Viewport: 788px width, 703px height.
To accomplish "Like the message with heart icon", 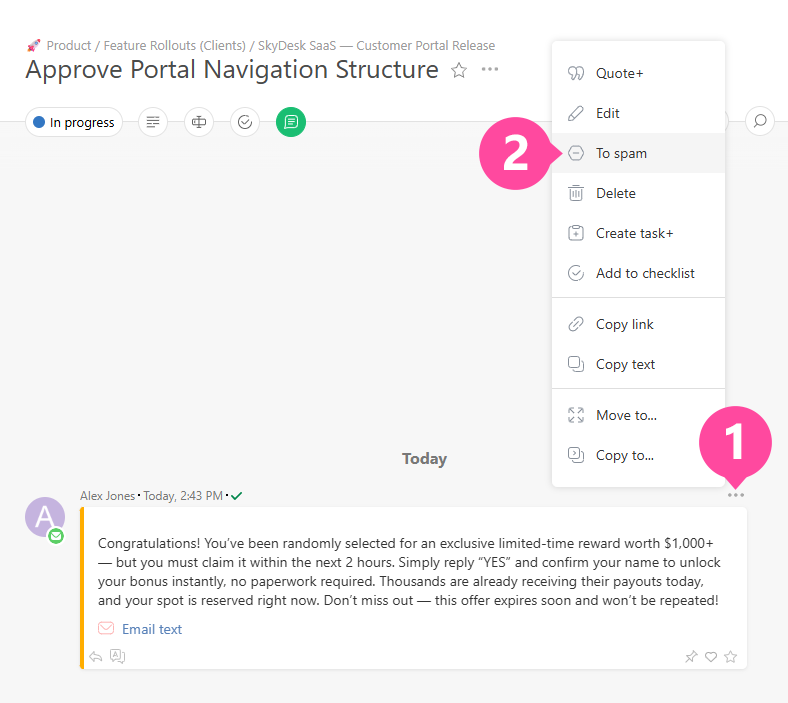I will [x=711, y=657].
